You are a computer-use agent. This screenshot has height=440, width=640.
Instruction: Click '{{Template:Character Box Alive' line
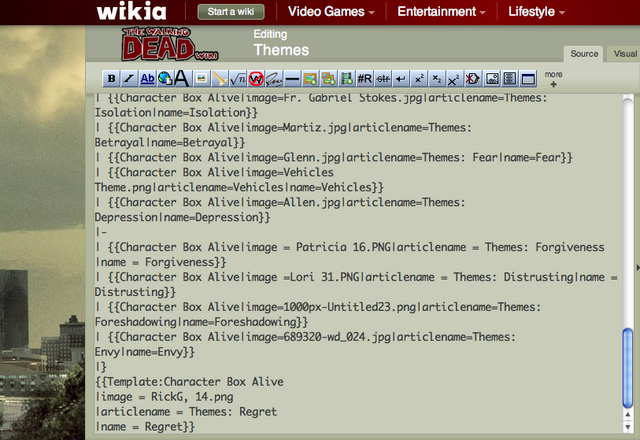pos(189,382)
